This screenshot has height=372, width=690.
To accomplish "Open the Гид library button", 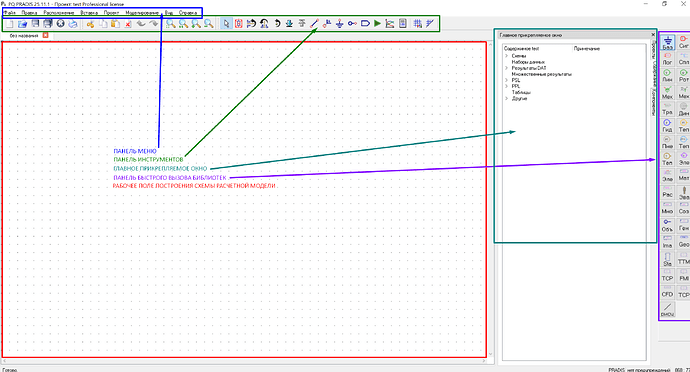I will (668, 125).
